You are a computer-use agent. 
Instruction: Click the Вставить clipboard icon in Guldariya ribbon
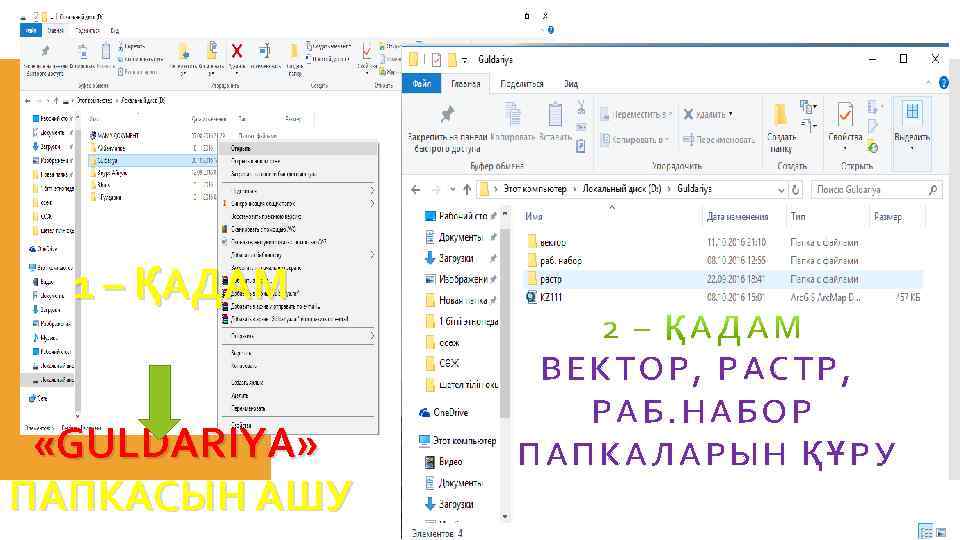pos(555,114)
